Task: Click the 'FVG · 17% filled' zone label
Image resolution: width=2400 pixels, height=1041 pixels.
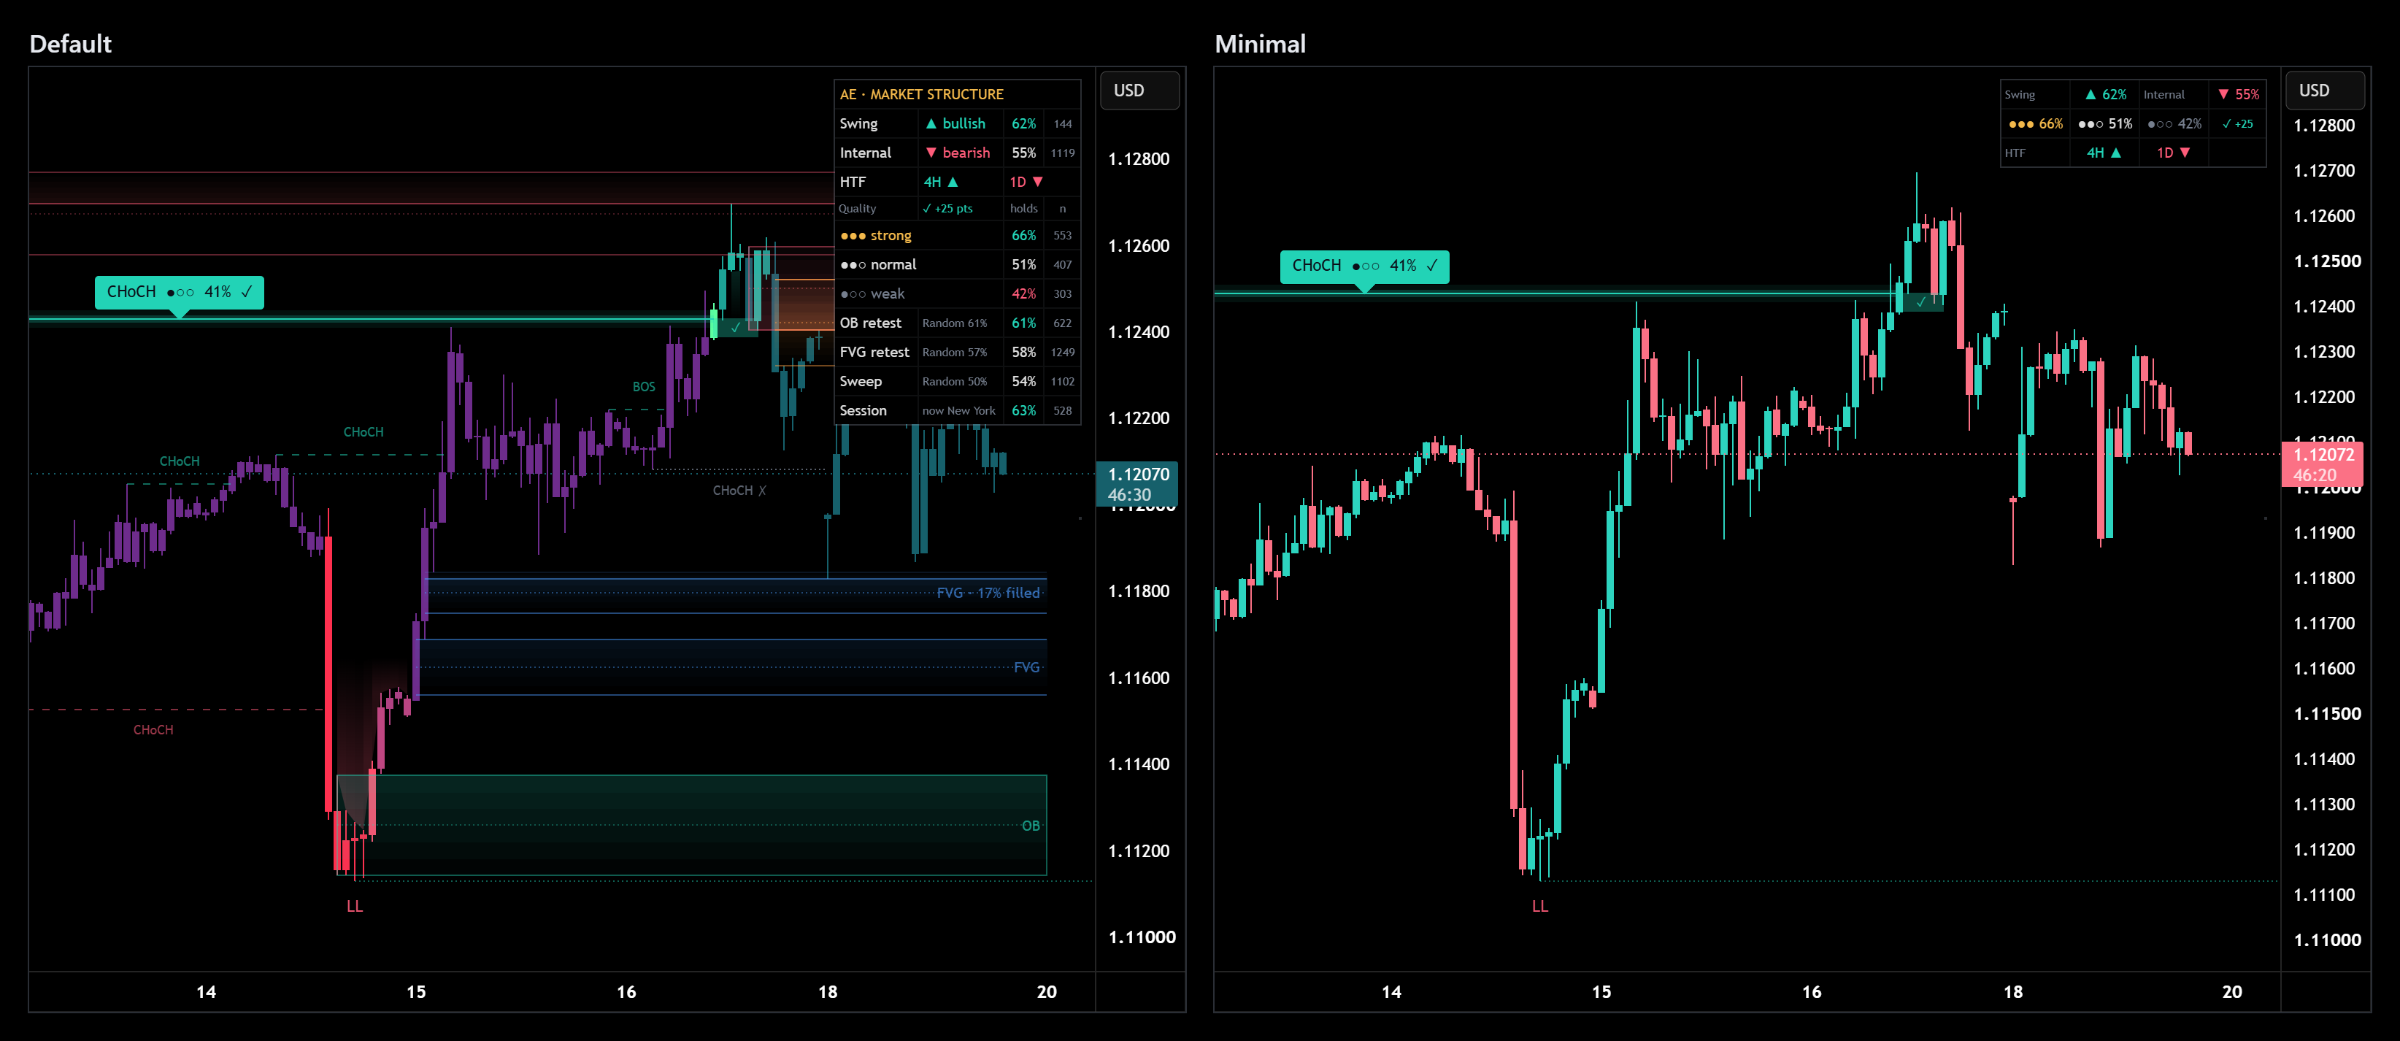Action: point(988,593)
